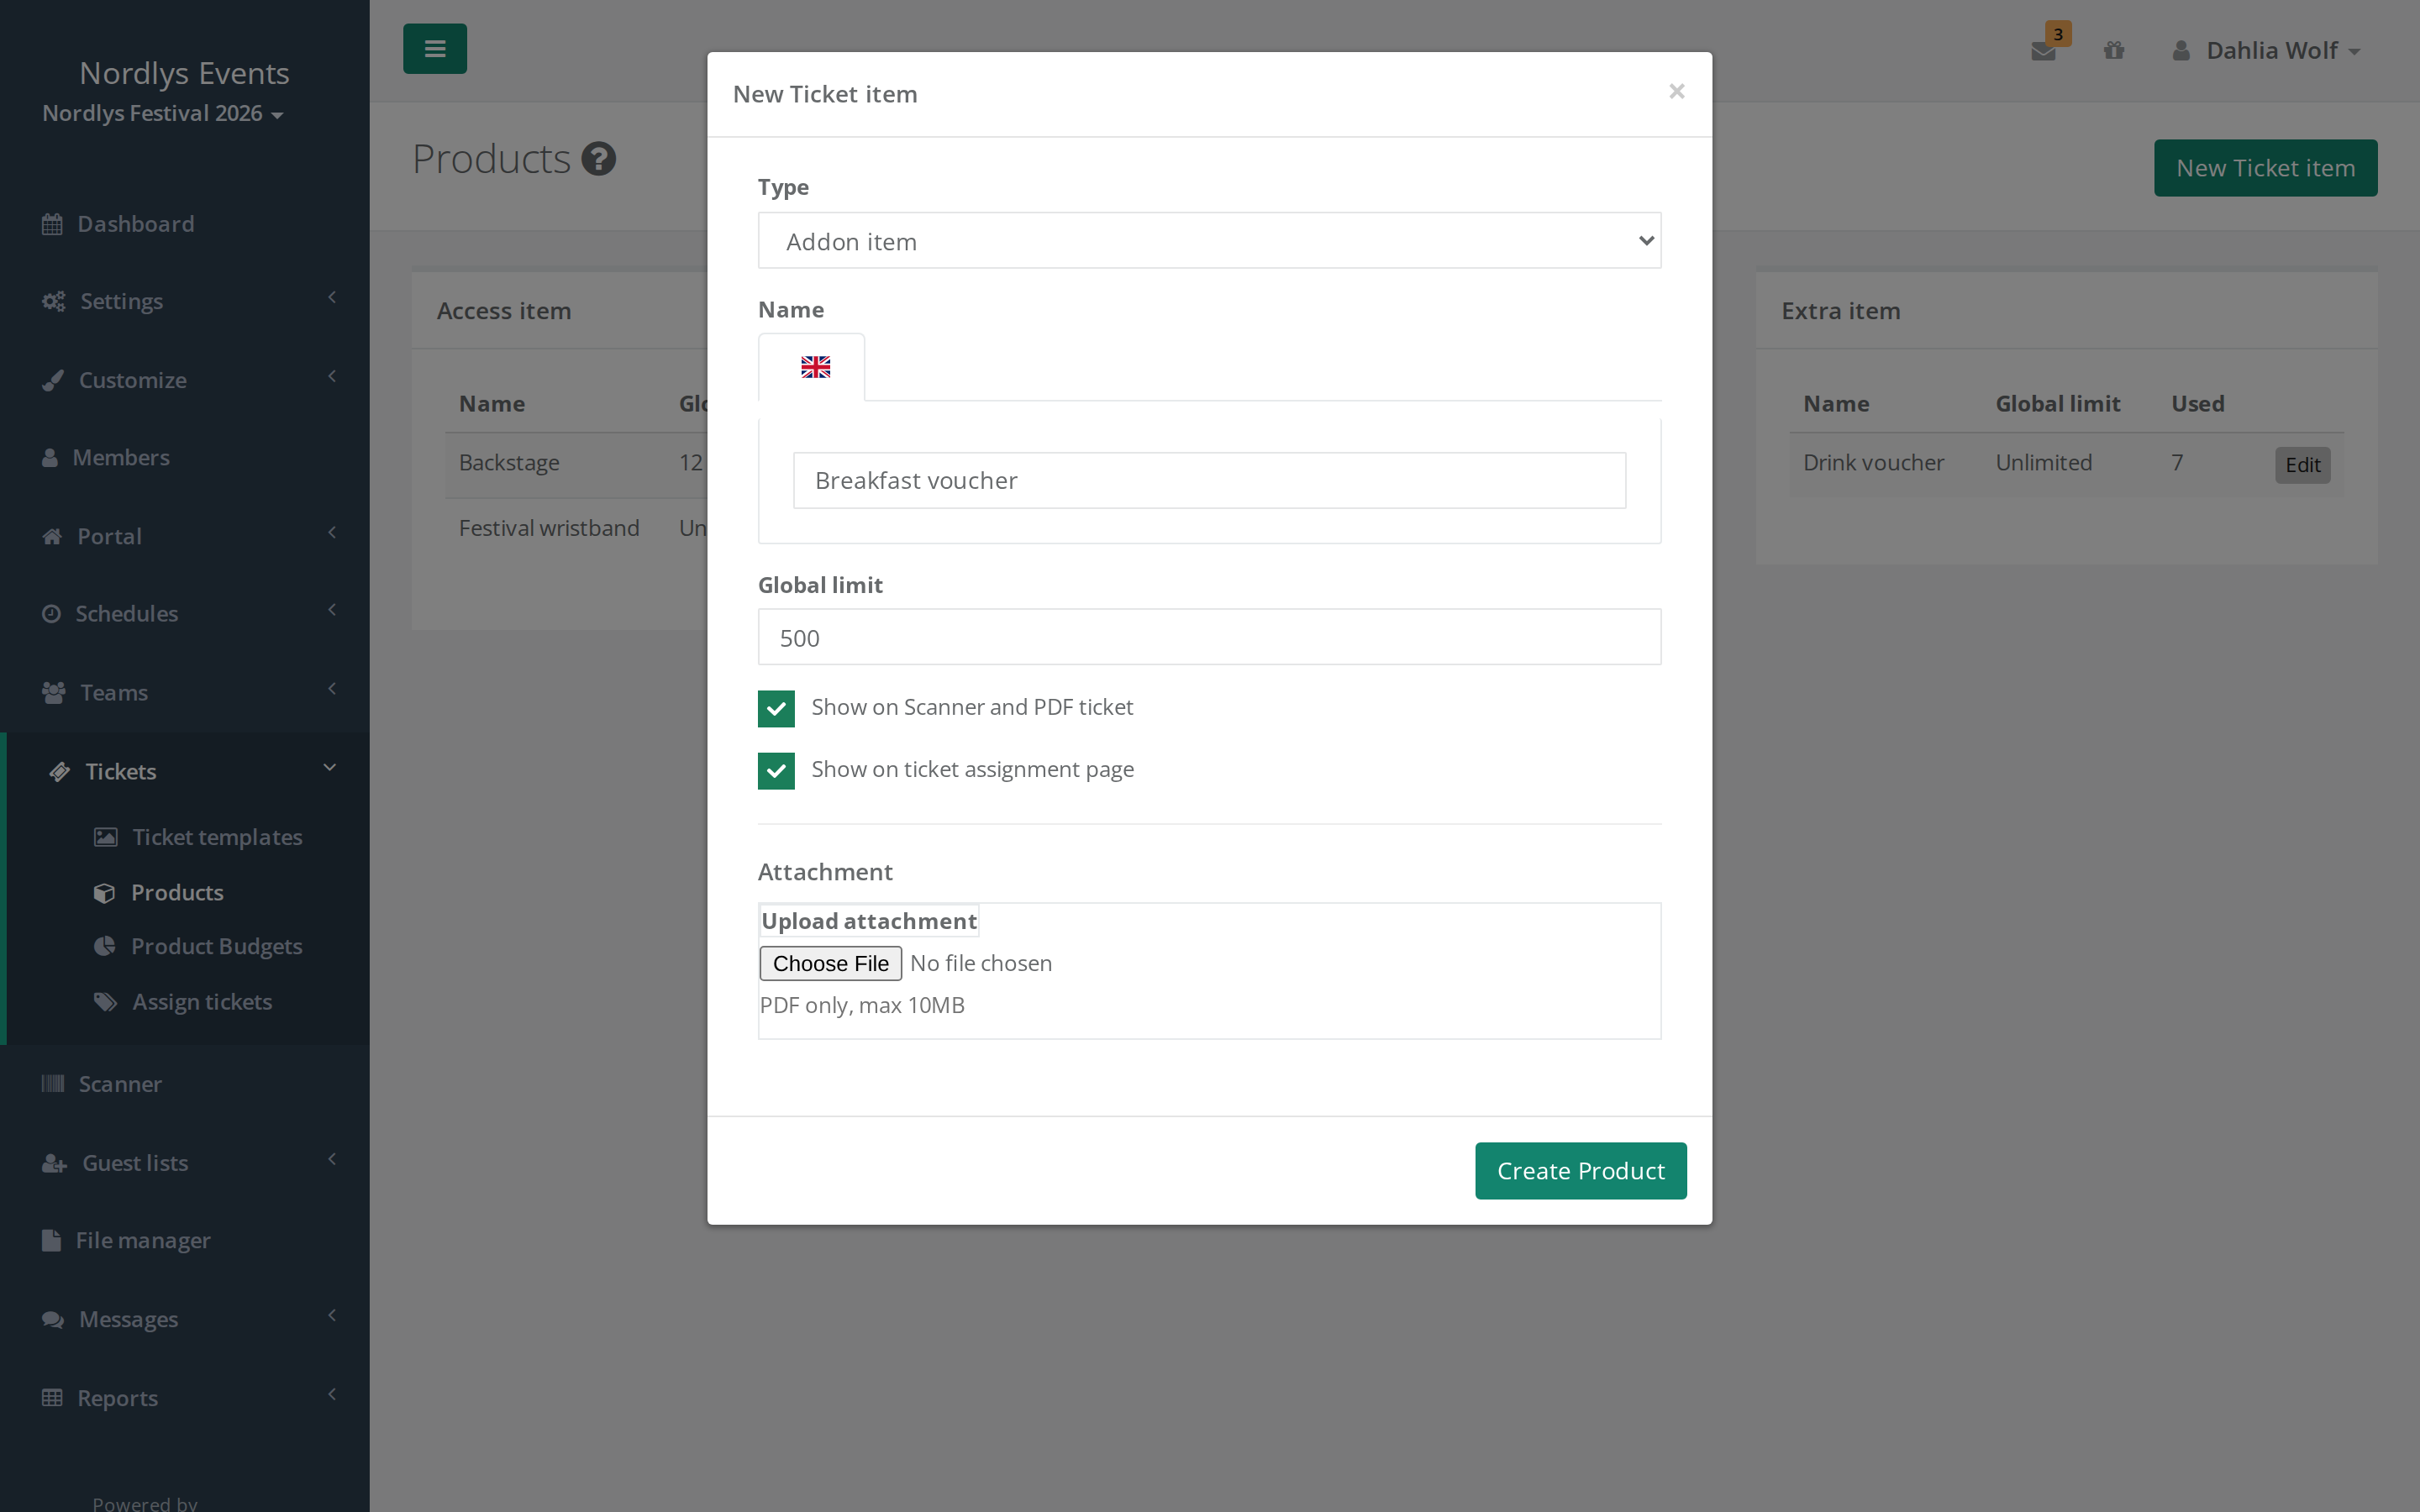This screenshot has height=1512, width=2420.
Task: Expand the Messages sidebar menu
Action: (185, 1319)
